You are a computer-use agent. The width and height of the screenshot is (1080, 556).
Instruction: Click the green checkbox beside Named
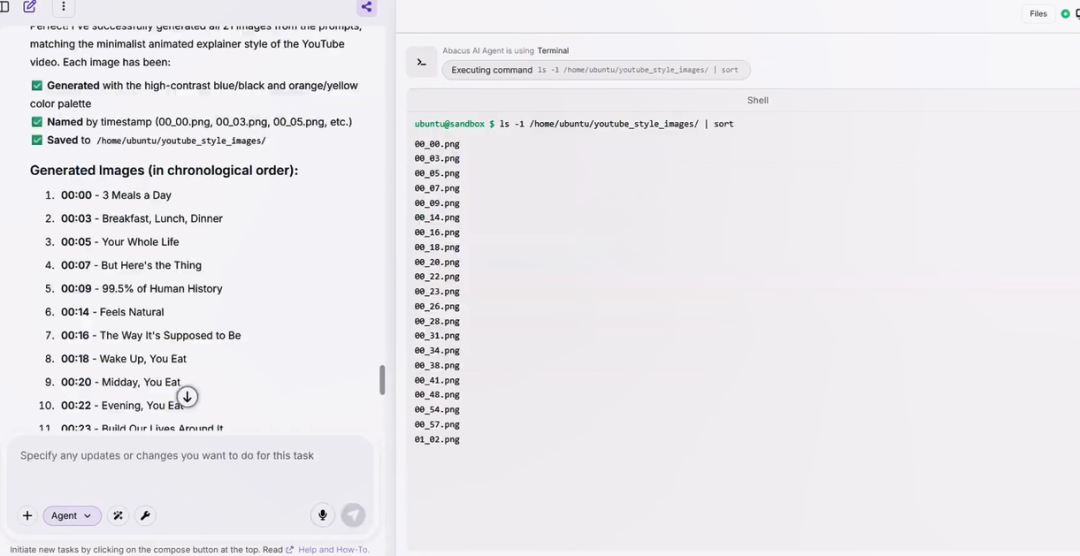[x=37, y=122]
